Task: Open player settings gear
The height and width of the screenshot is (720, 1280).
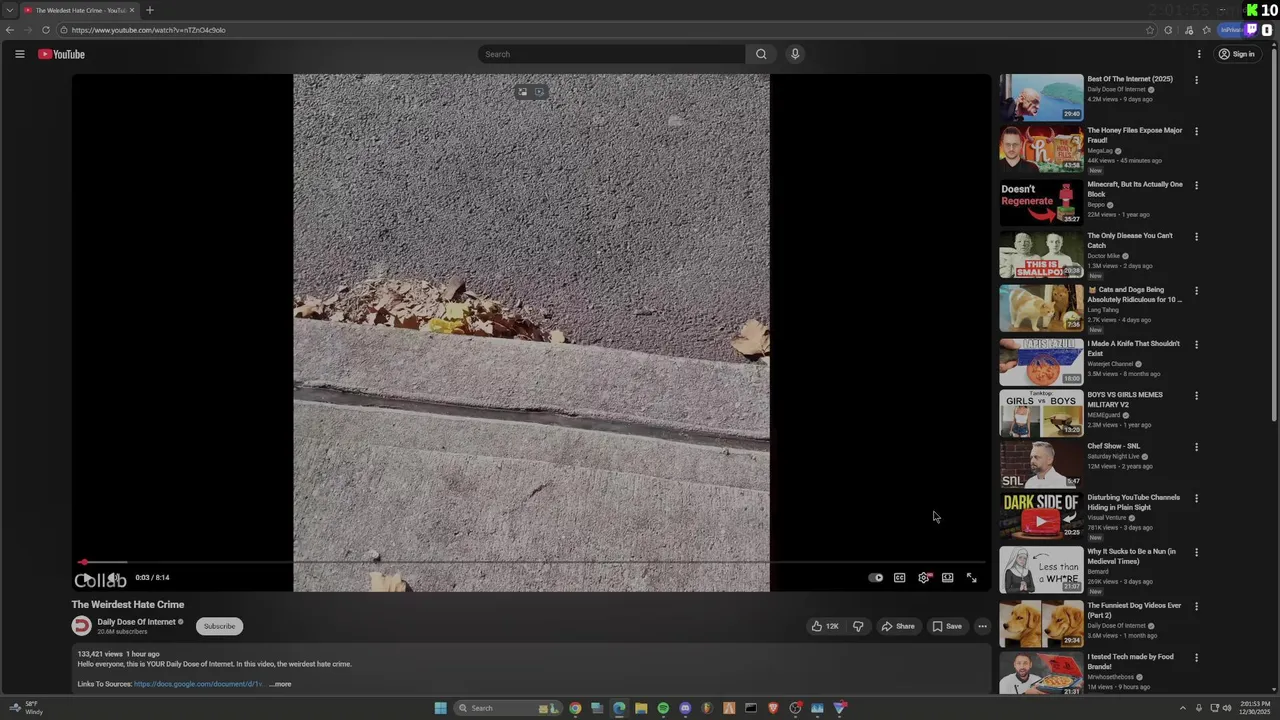Action: 923,577
